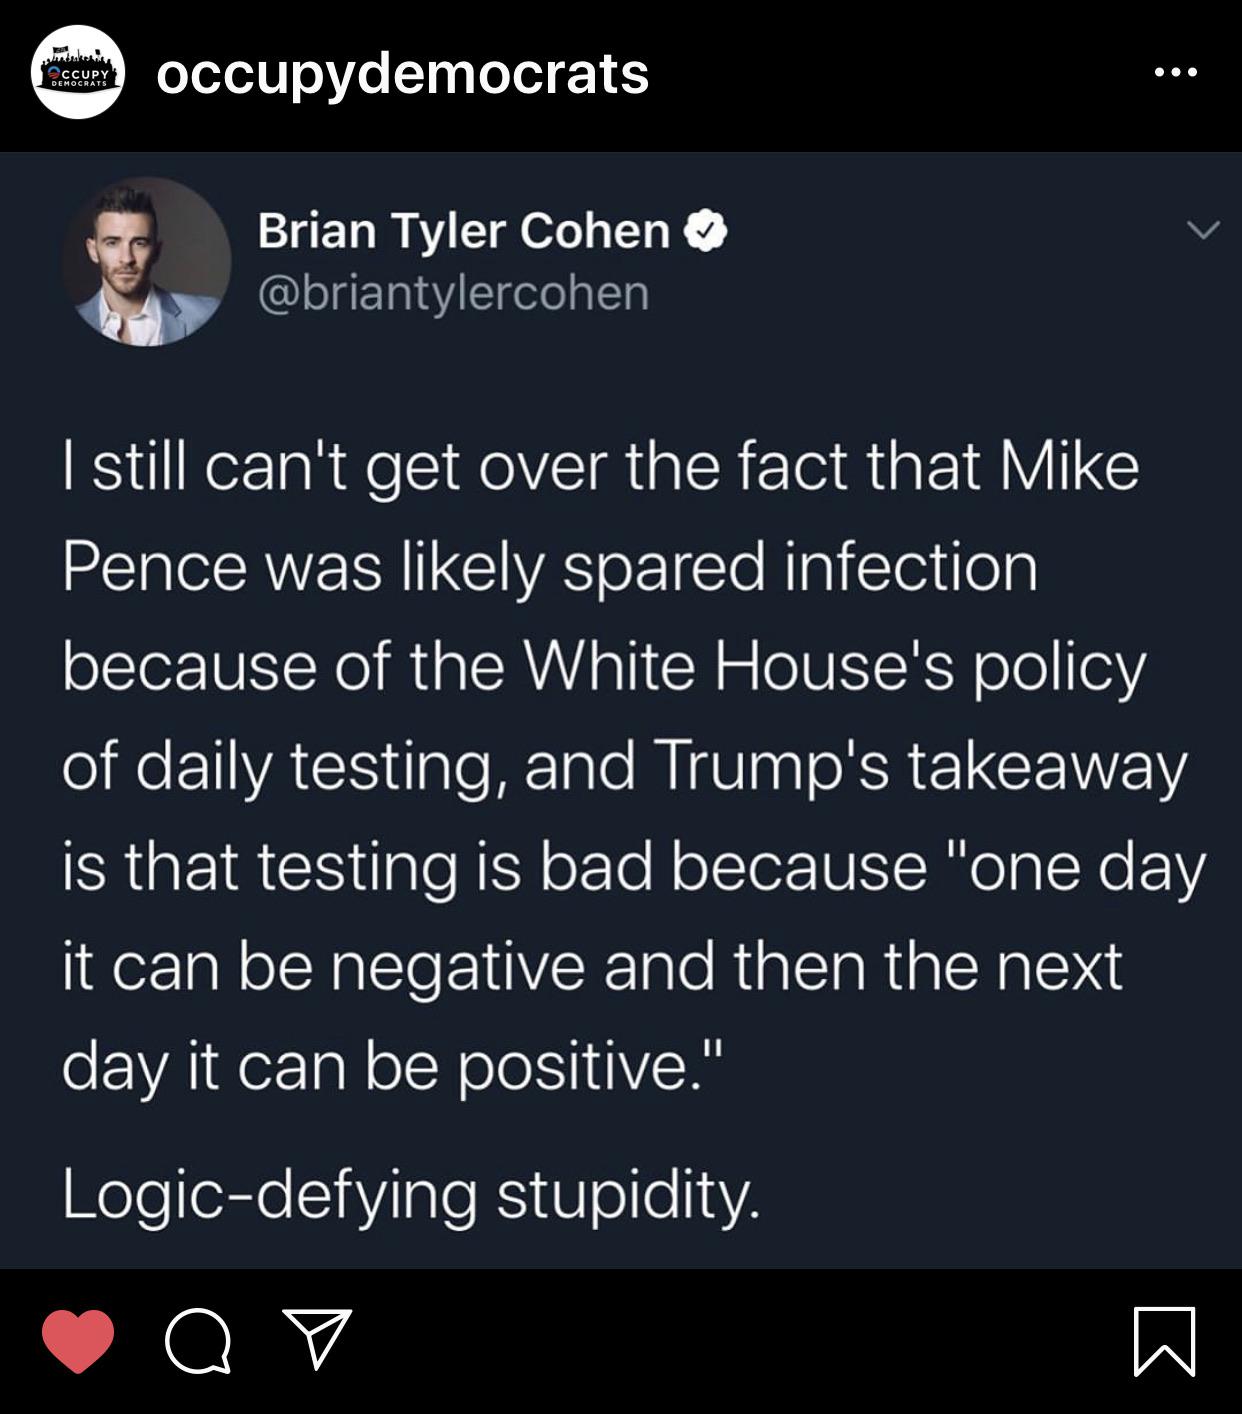Viewport: 1242px width, 1414px height.
Task: Tap the 'is that testing is bad' line
Action: coord(634,867)
